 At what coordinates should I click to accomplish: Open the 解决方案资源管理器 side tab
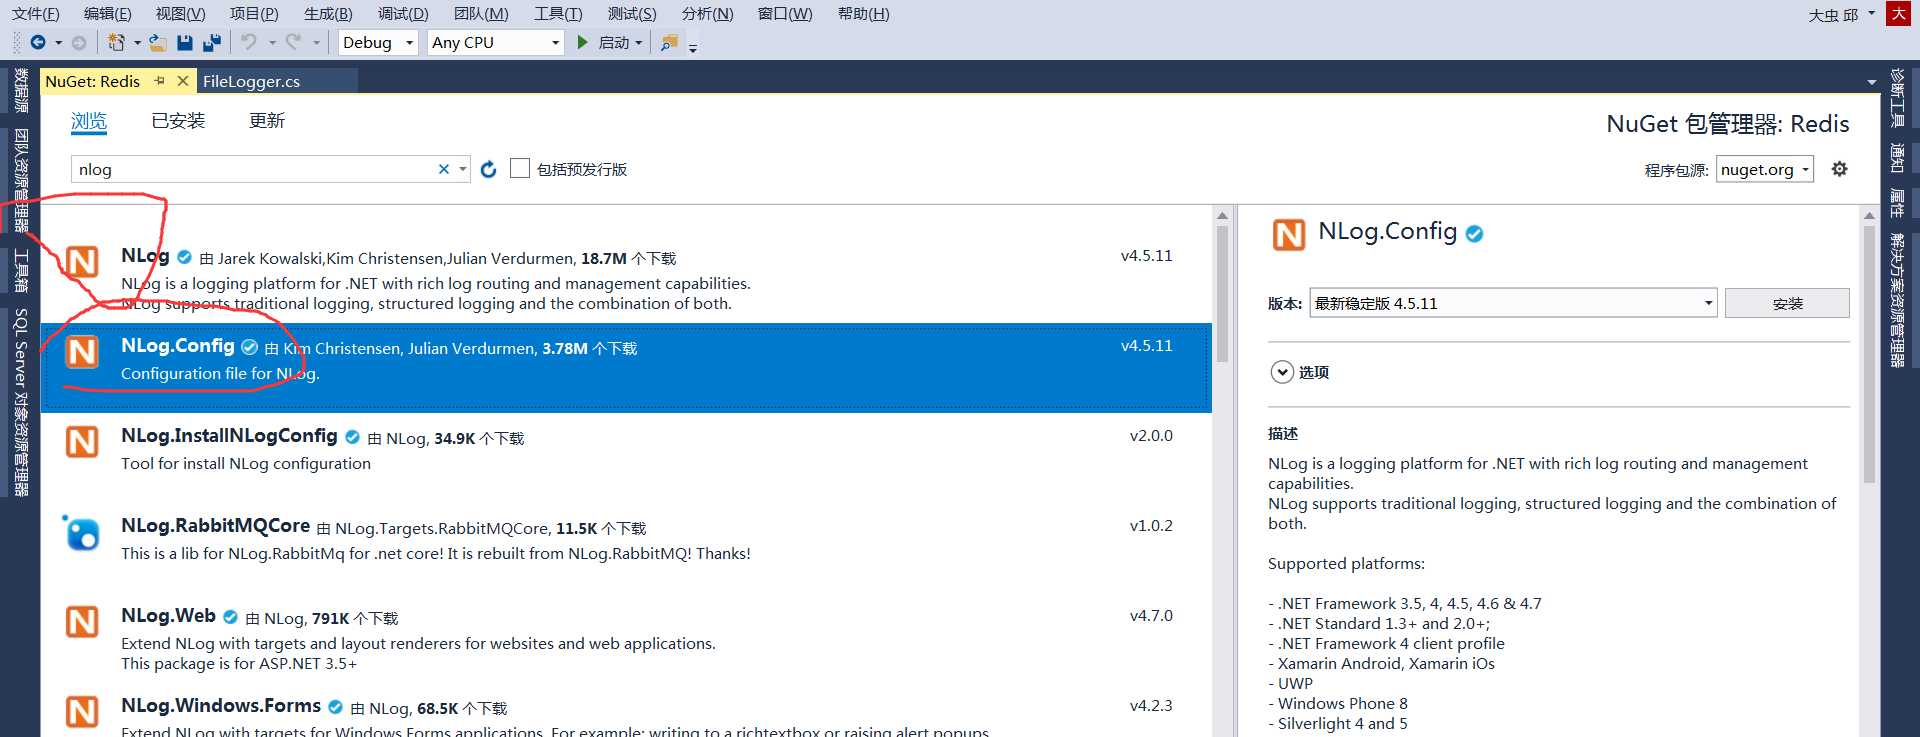tap(1897, 301)
